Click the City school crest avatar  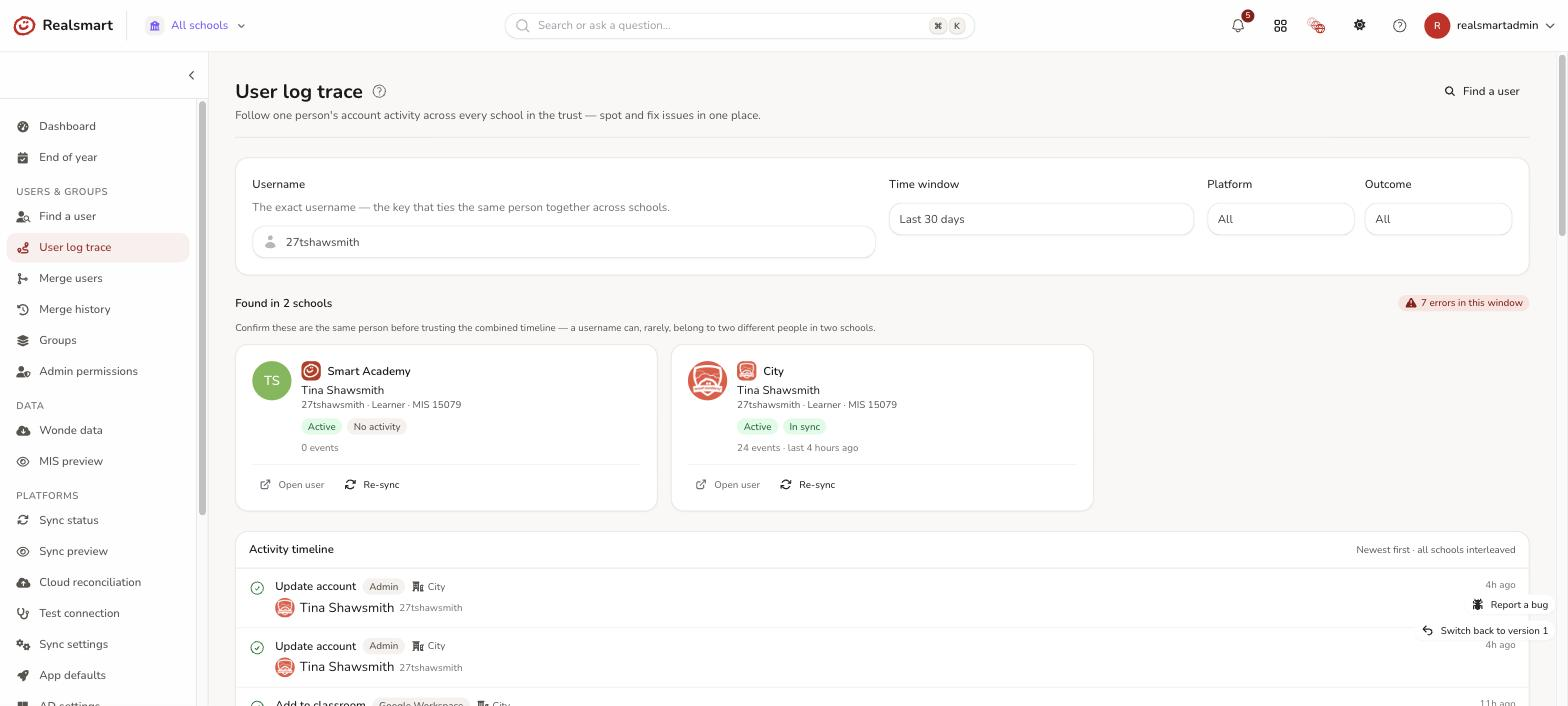707,380
